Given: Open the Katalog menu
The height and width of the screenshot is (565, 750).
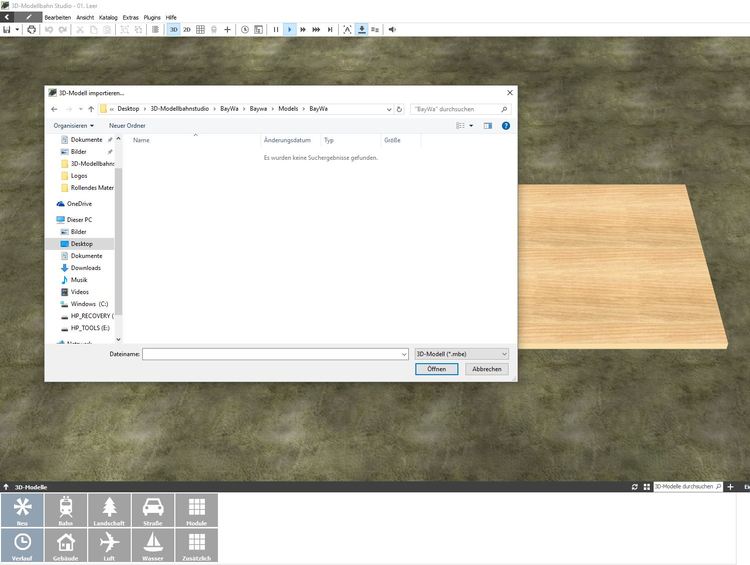Looking at the screenshot, I should tap(108, 17).
